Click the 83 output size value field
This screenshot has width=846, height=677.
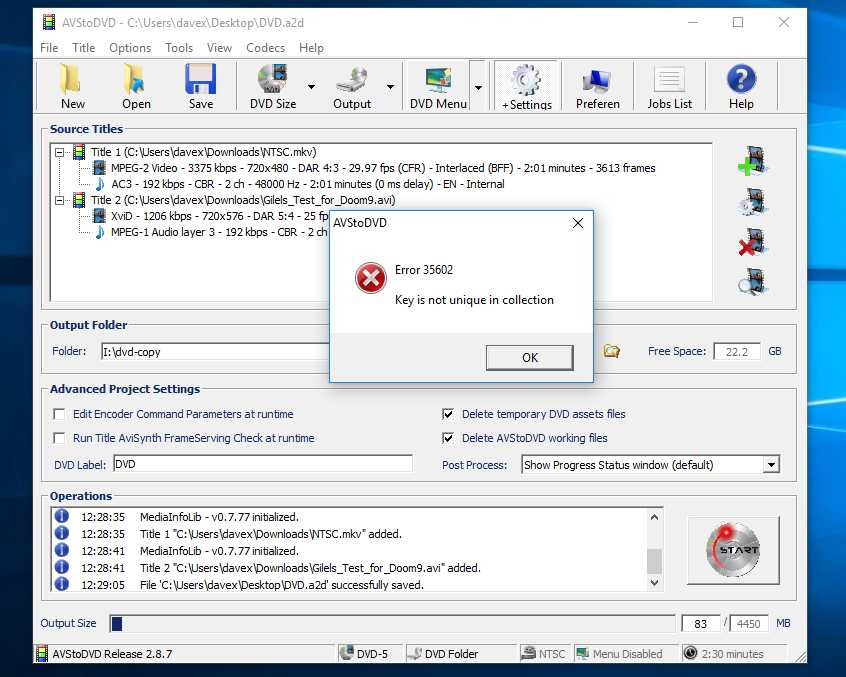pos(700,624)
